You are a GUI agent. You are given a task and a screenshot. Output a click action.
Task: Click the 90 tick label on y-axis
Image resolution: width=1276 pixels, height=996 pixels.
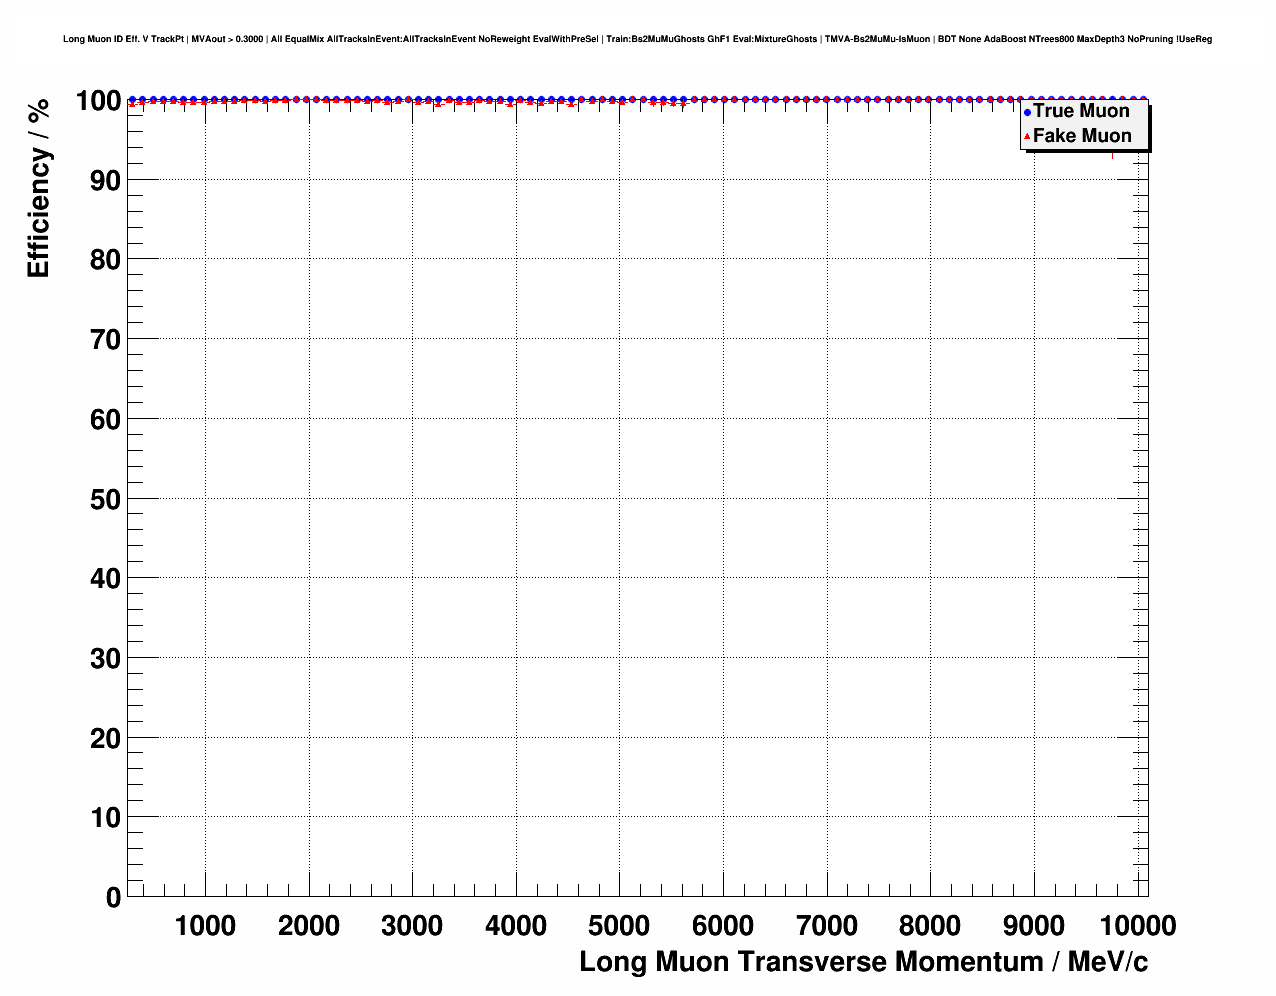[104, 181]
